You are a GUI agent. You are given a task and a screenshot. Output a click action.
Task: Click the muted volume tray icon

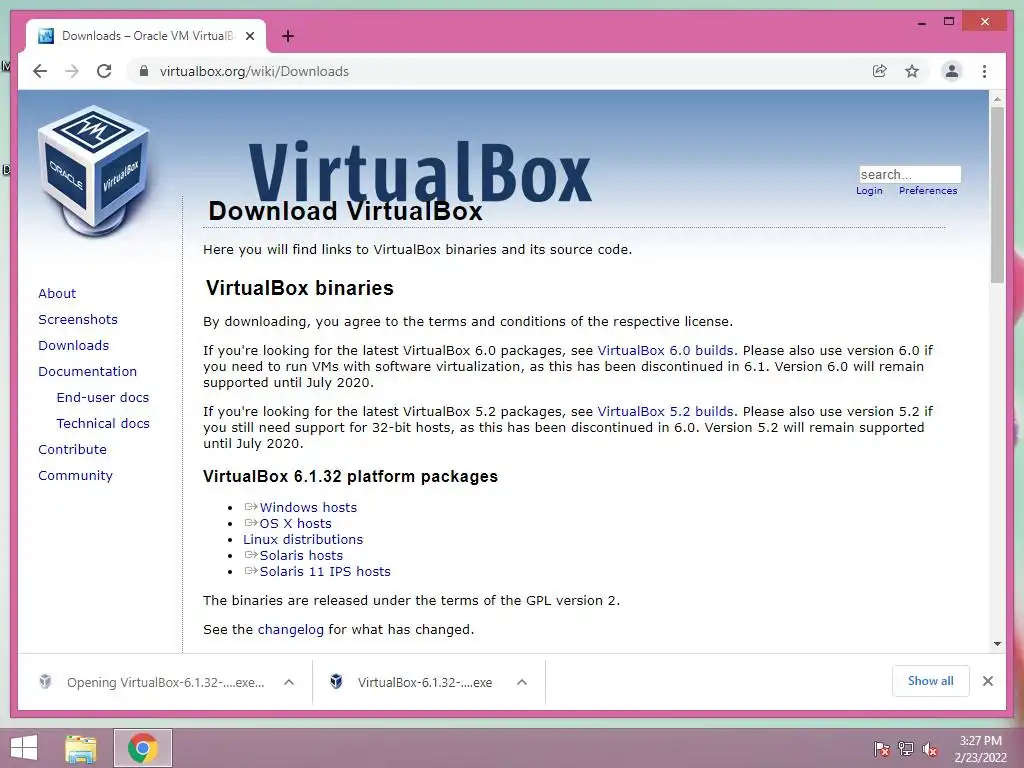(930, 749)
